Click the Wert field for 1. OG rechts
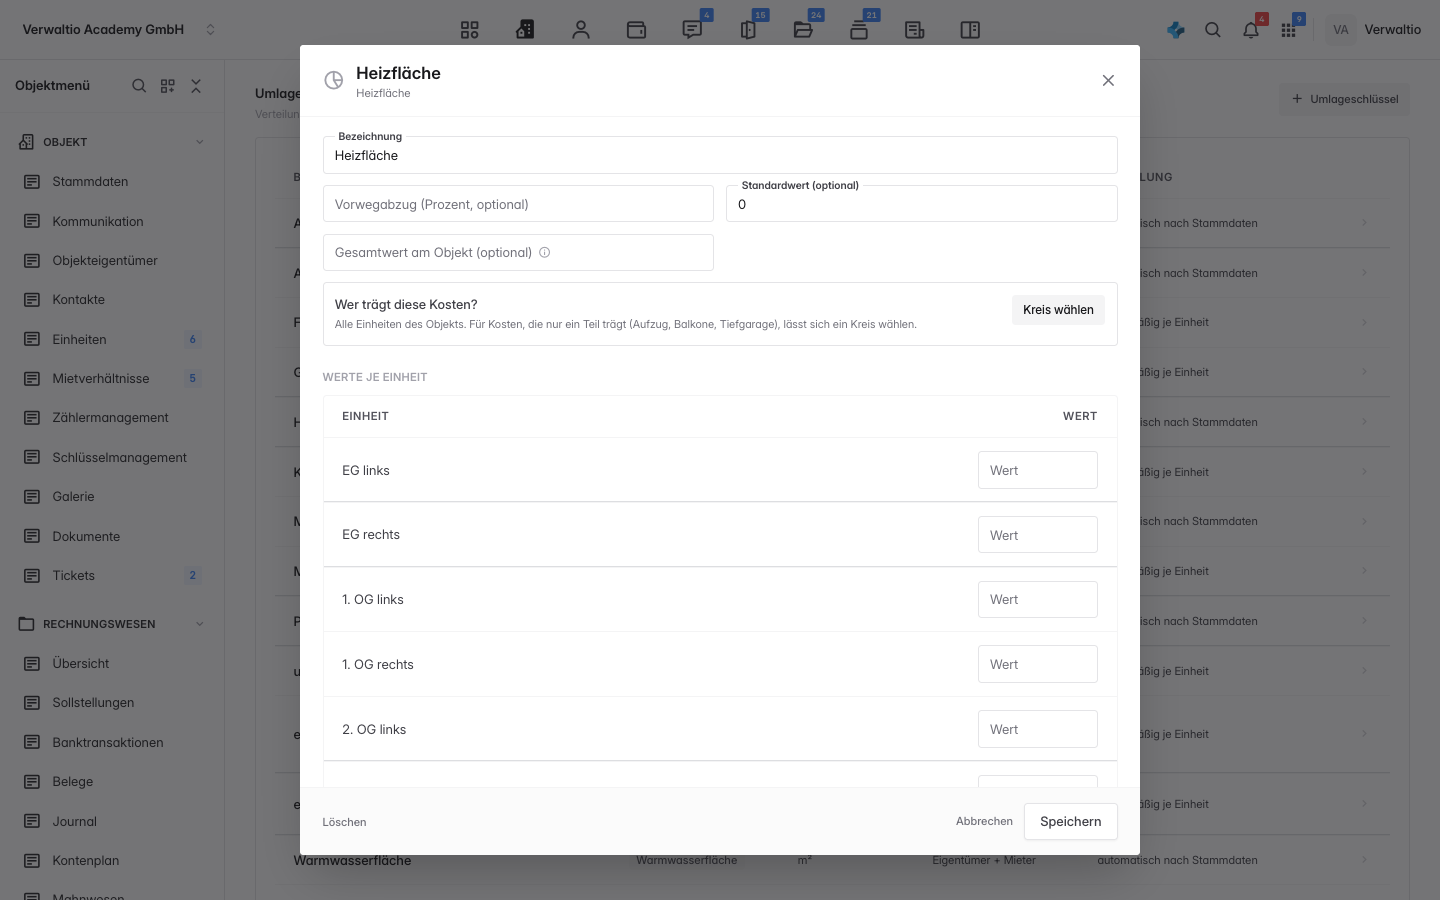 (1038, 664)
